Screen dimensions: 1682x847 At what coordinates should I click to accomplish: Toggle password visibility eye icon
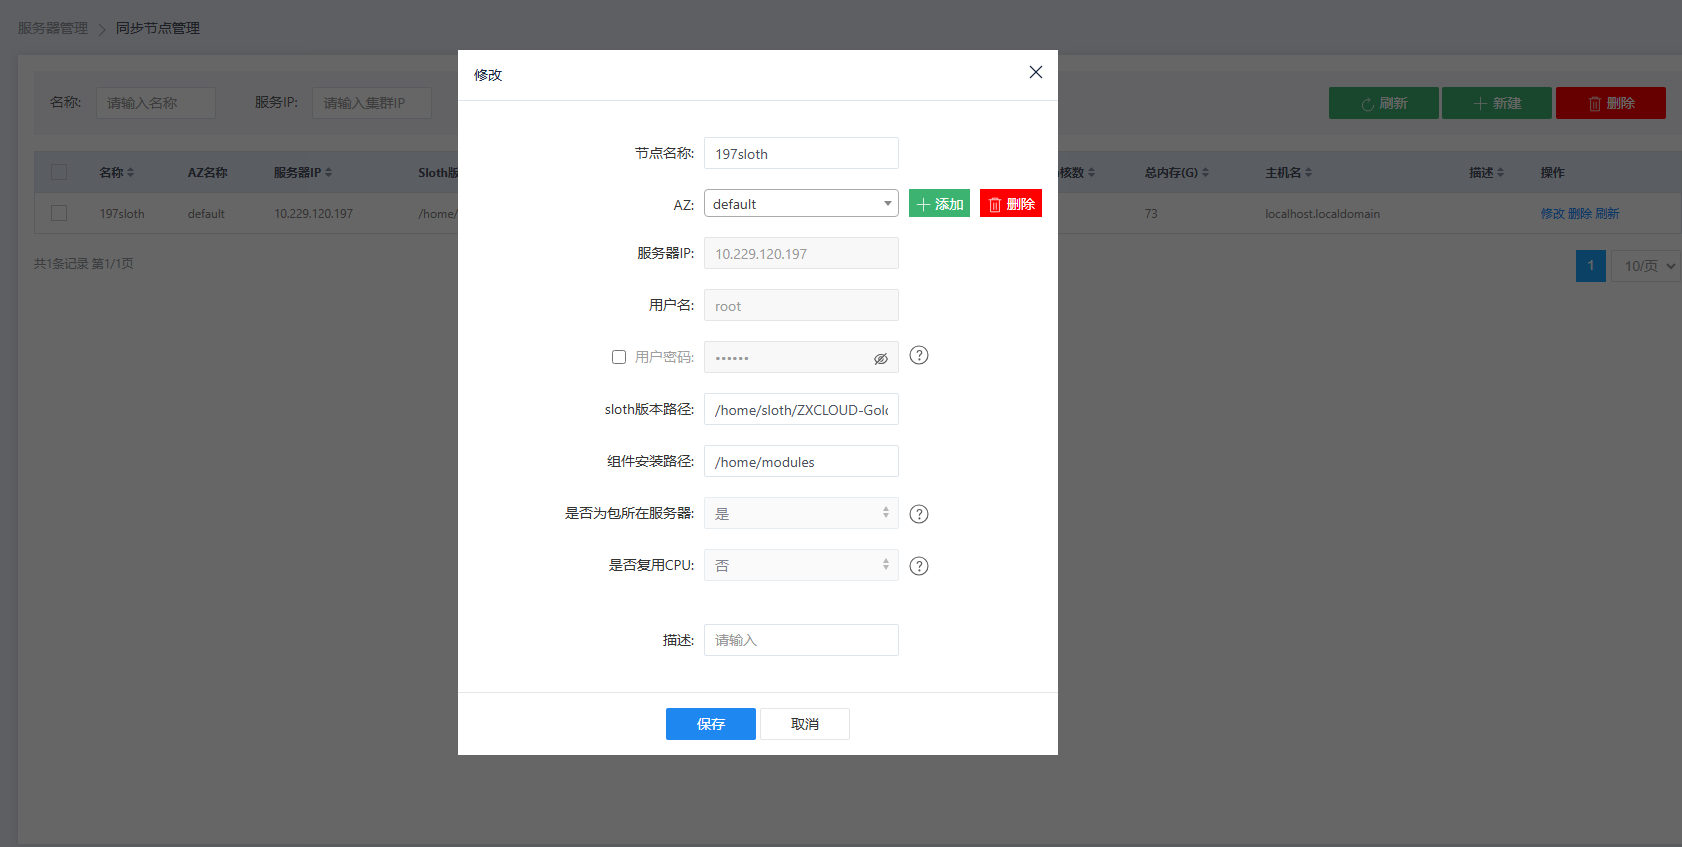pos(881,358)
